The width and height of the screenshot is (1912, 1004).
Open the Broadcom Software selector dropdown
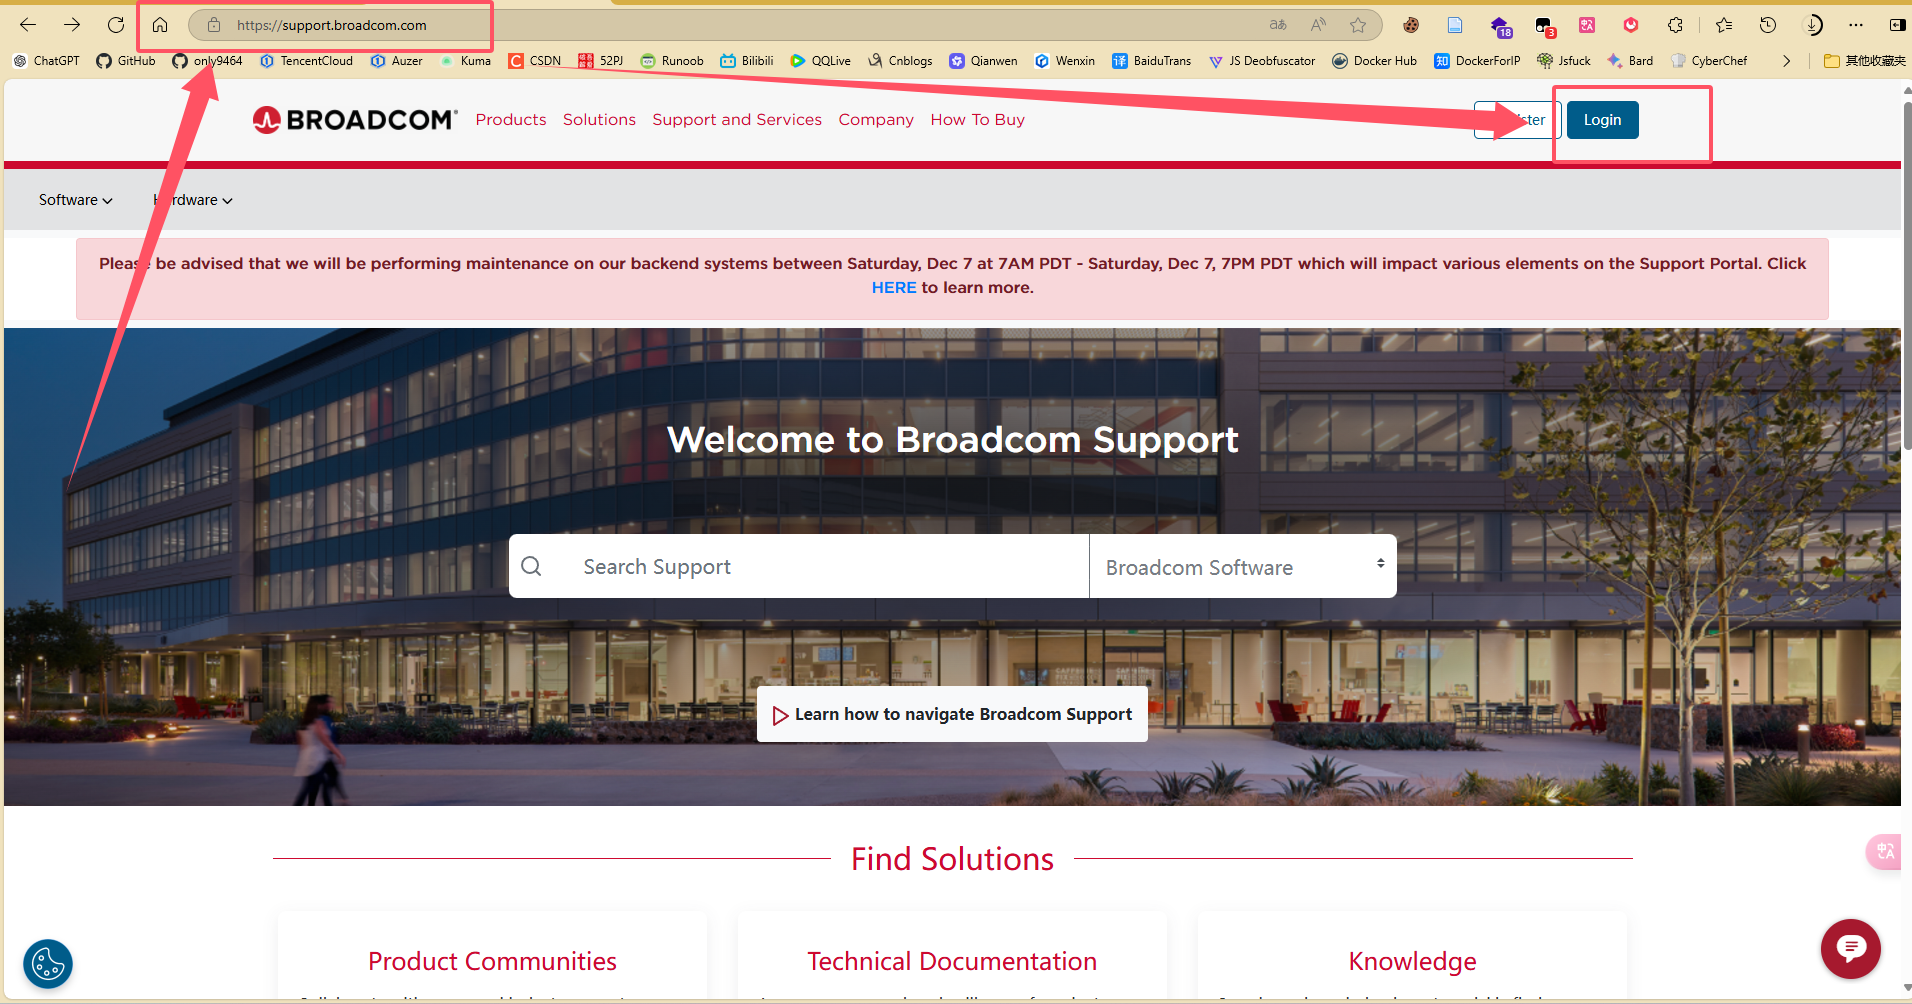click(x=1243, y=567)
